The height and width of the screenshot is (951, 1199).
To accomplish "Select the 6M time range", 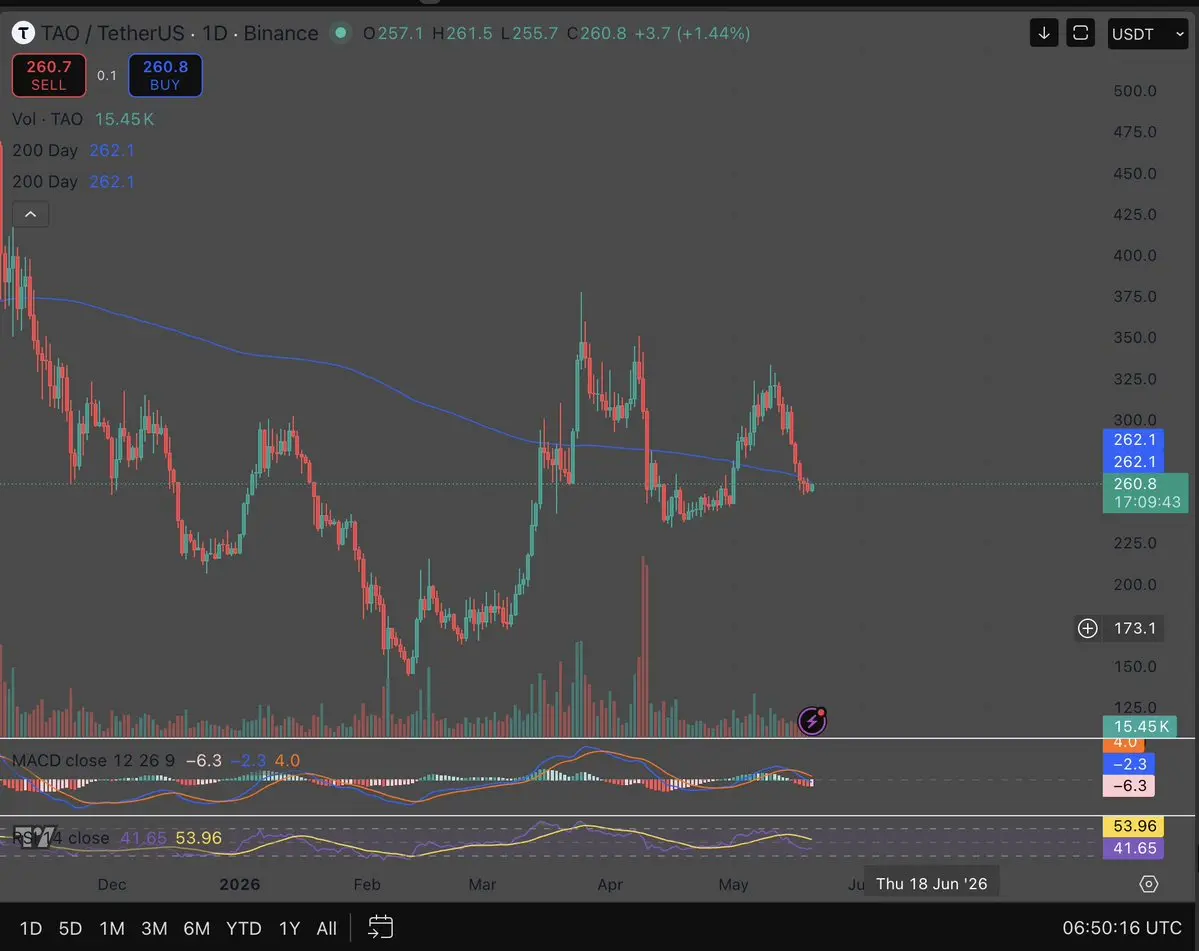I will point(197,928).
